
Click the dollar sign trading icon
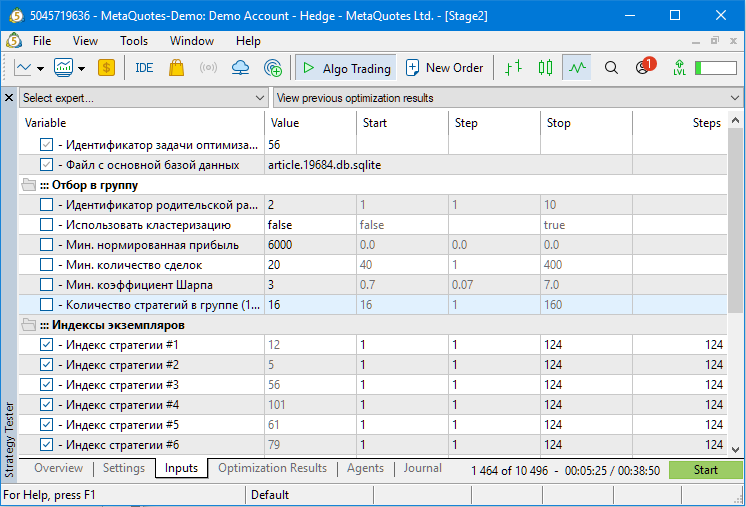click(x=107, y=68)
